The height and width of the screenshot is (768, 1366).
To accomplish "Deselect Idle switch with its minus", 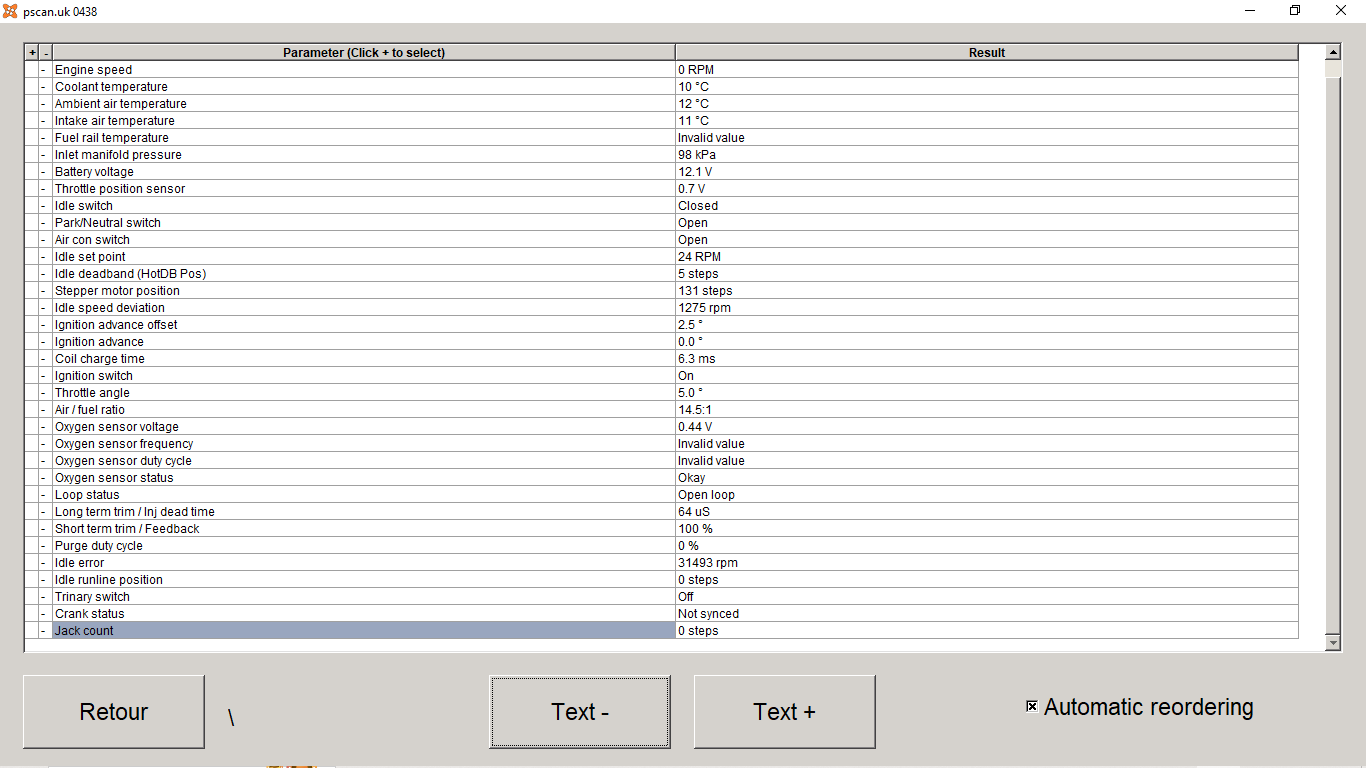I will pos(45,206).
